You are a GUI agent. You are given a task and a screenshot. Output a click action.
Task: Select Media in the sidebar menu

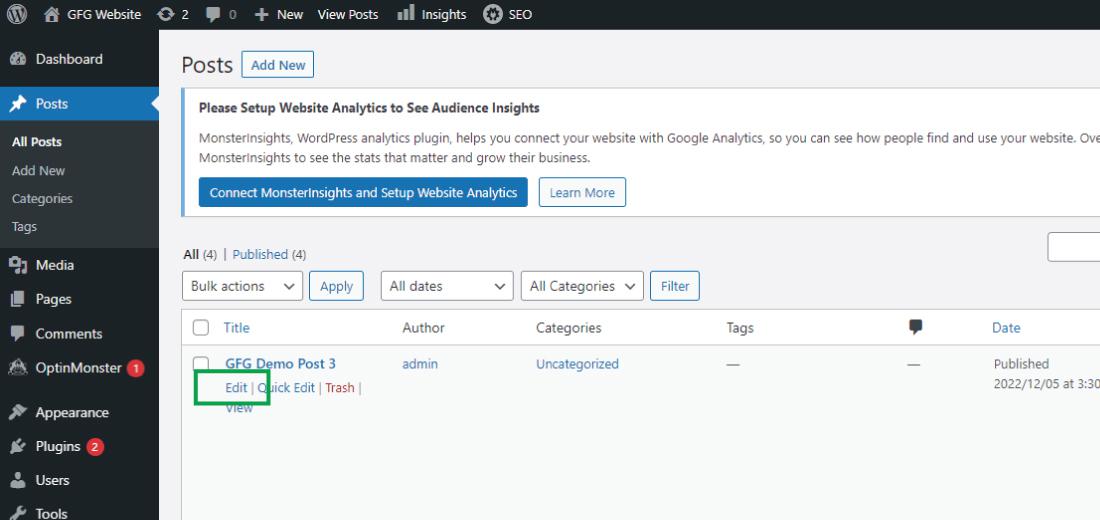click(54, 265)
